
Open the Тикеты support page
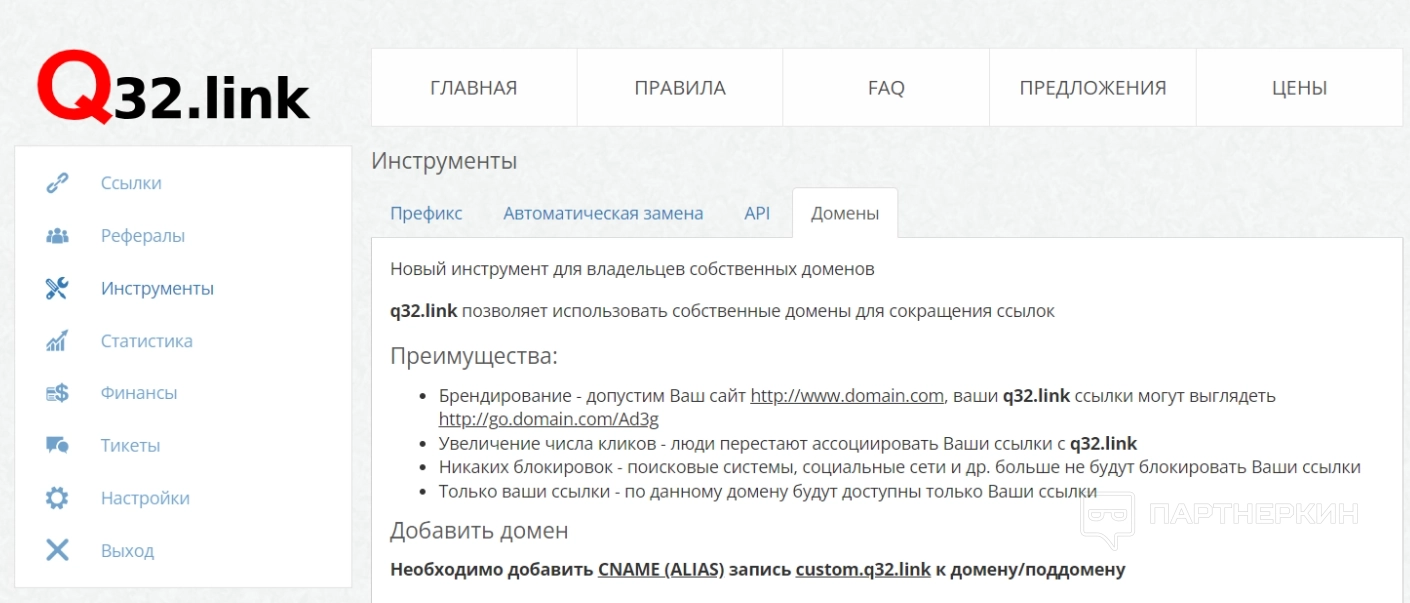[130, 446]
